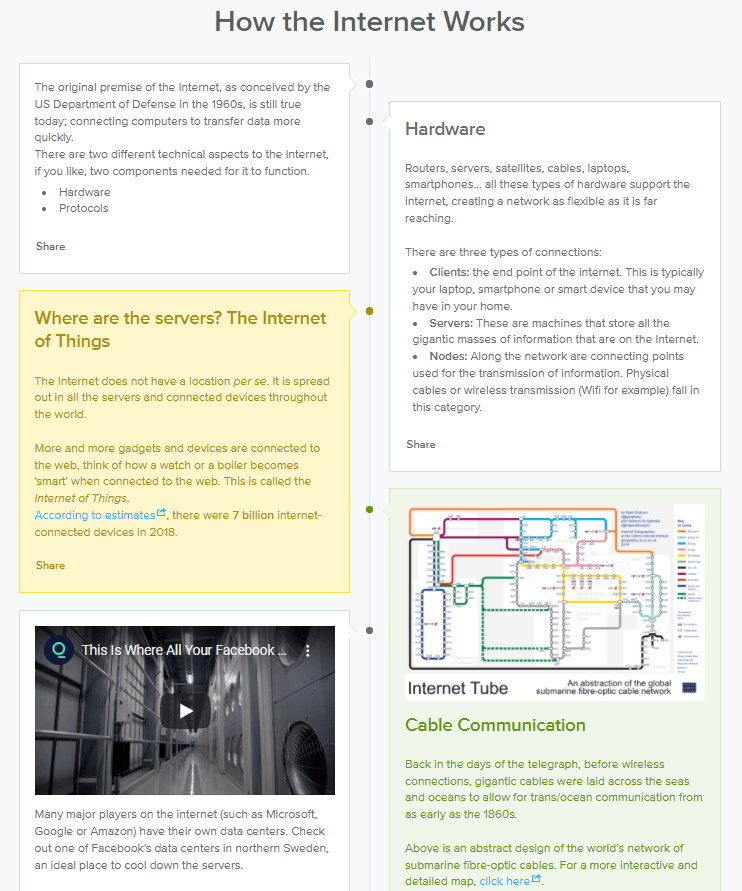Click the 'Hardware' card heading
Image resolution: width=742 pixels, height=891 pixels.
click(x=445, y=129)
